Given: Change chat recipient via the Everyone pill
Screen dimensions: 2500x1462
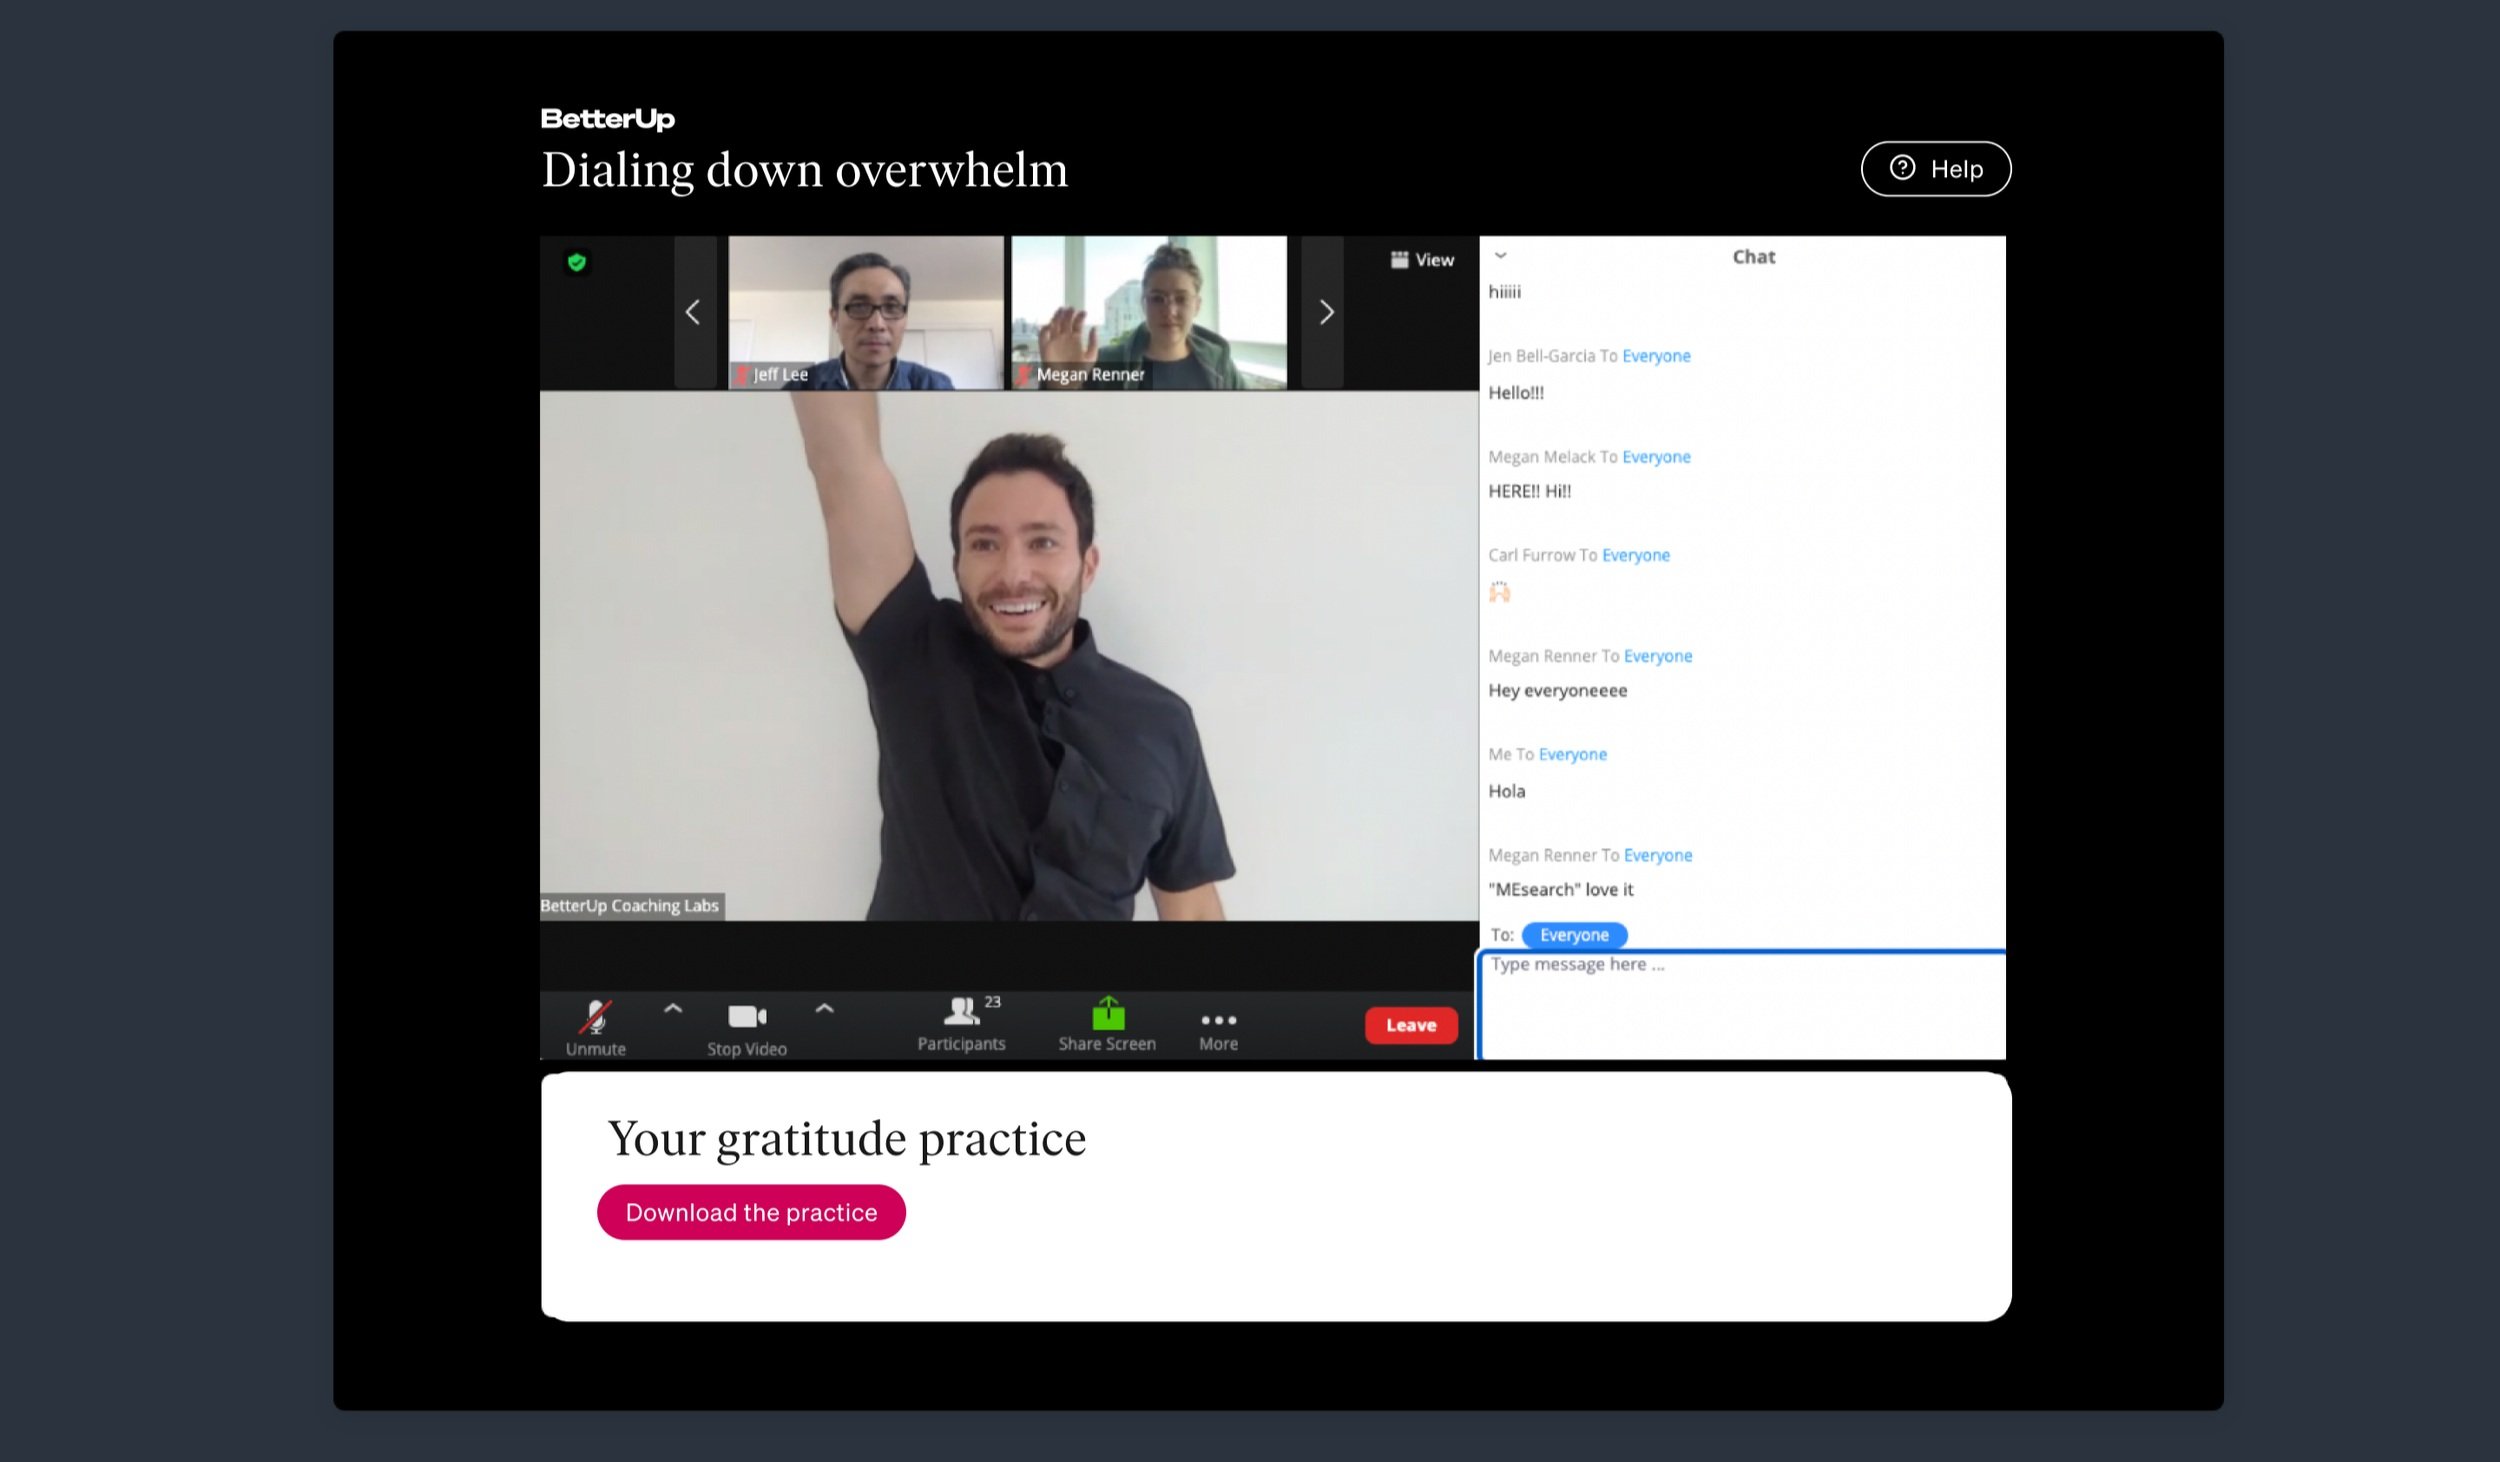Looking at the screenshot, I should [1574, 935].
